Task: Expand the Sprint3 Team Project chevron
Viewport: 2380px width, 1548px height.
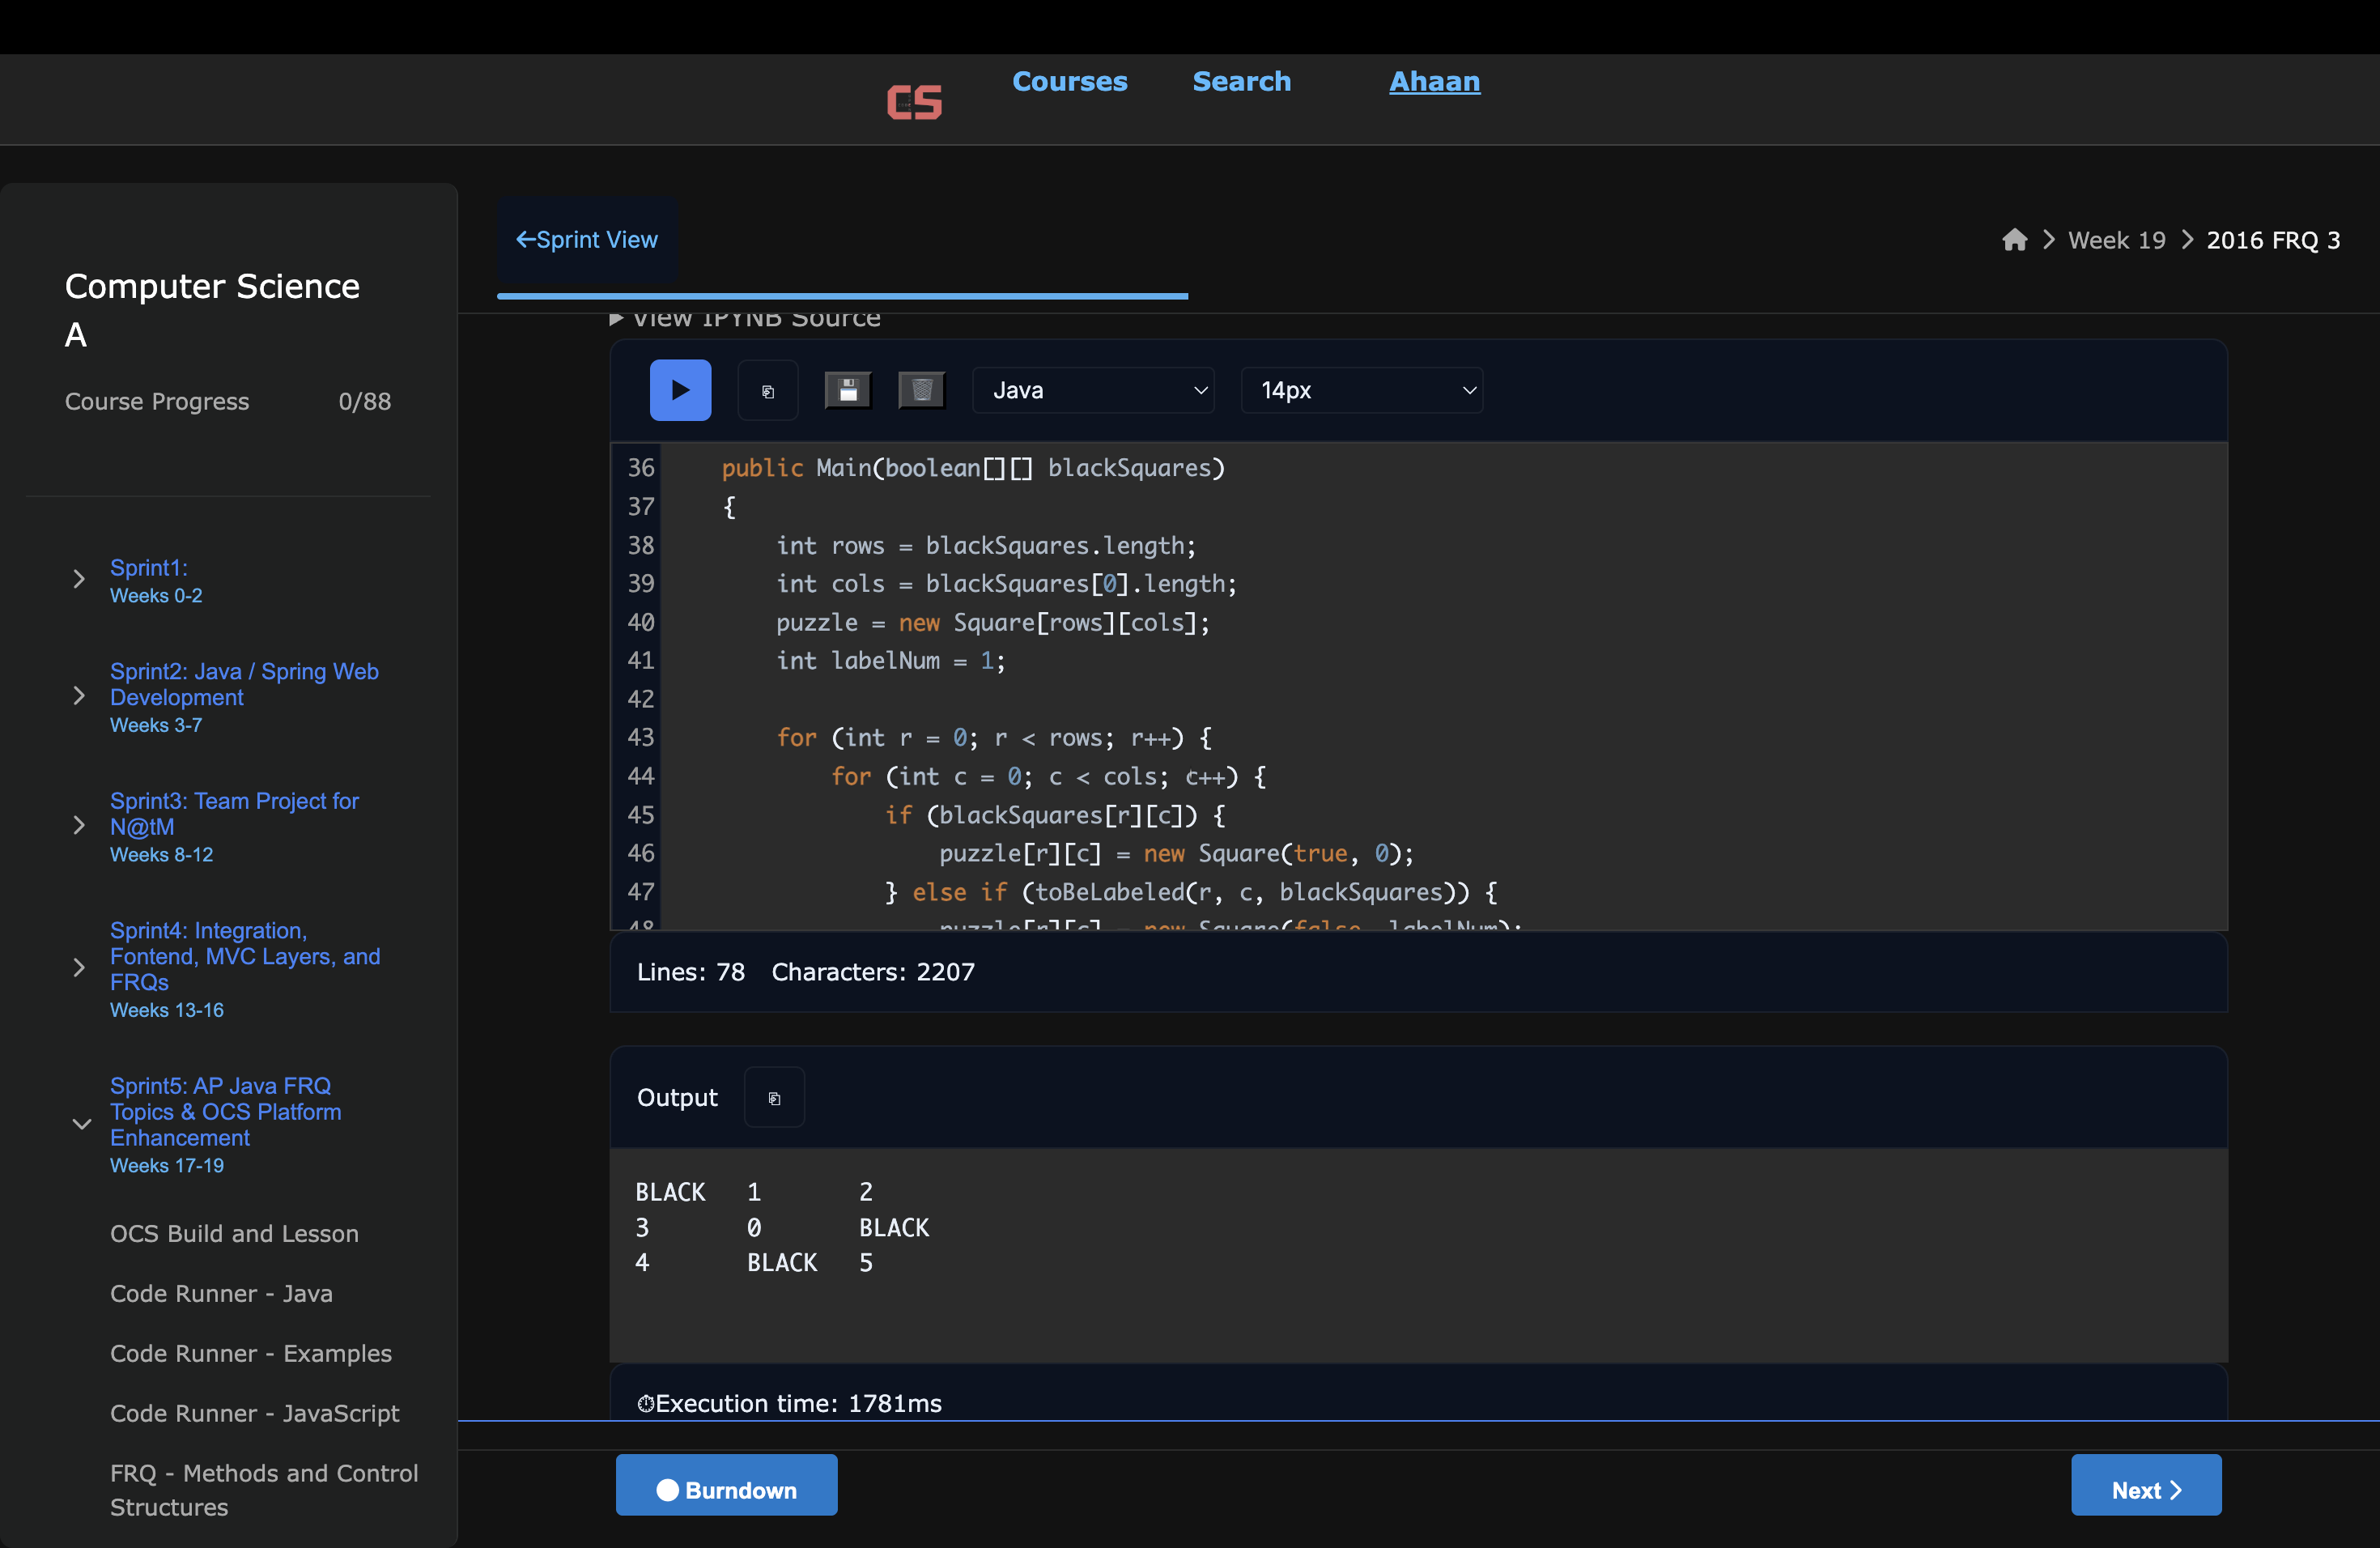Action: pyautogui.click(x=79, y=825)
